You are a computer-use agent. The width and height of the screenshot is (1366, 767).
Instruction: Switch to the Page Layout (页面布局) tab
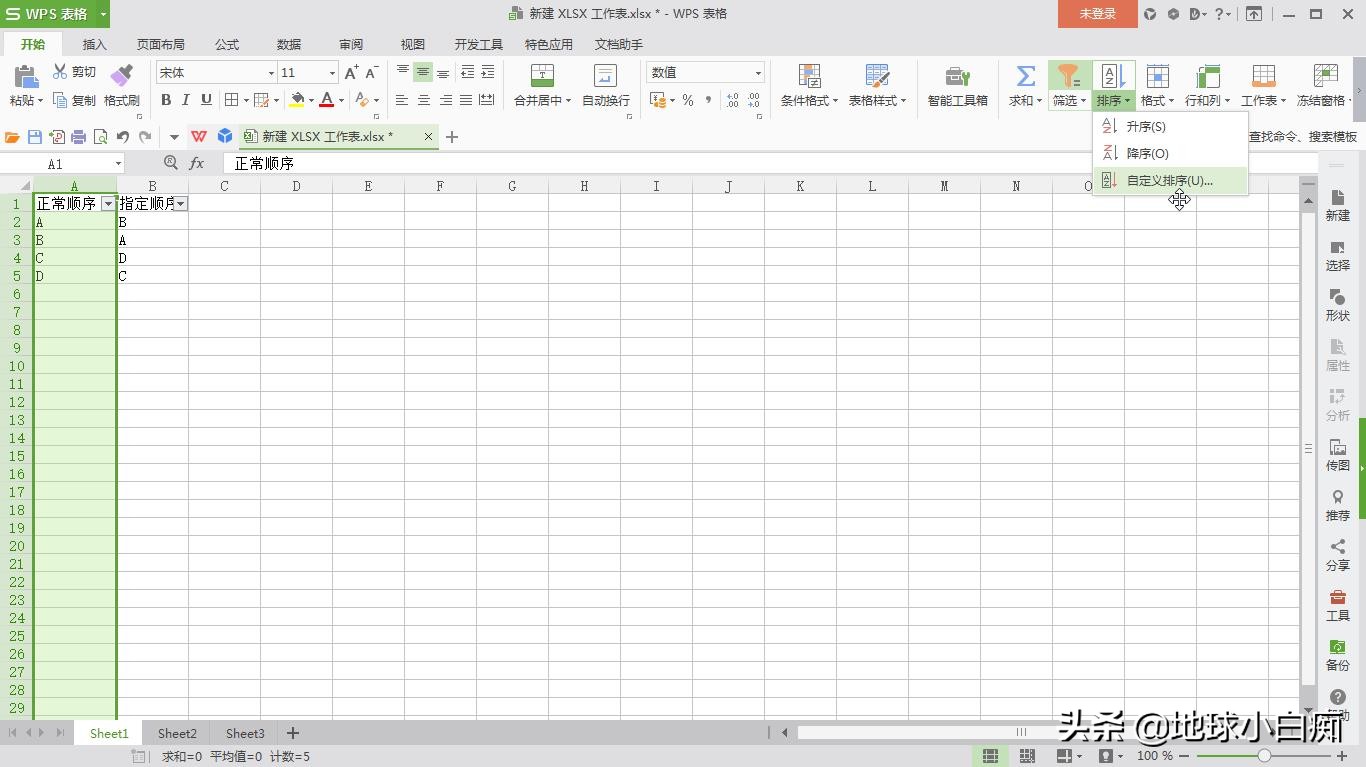click(160, 44)
